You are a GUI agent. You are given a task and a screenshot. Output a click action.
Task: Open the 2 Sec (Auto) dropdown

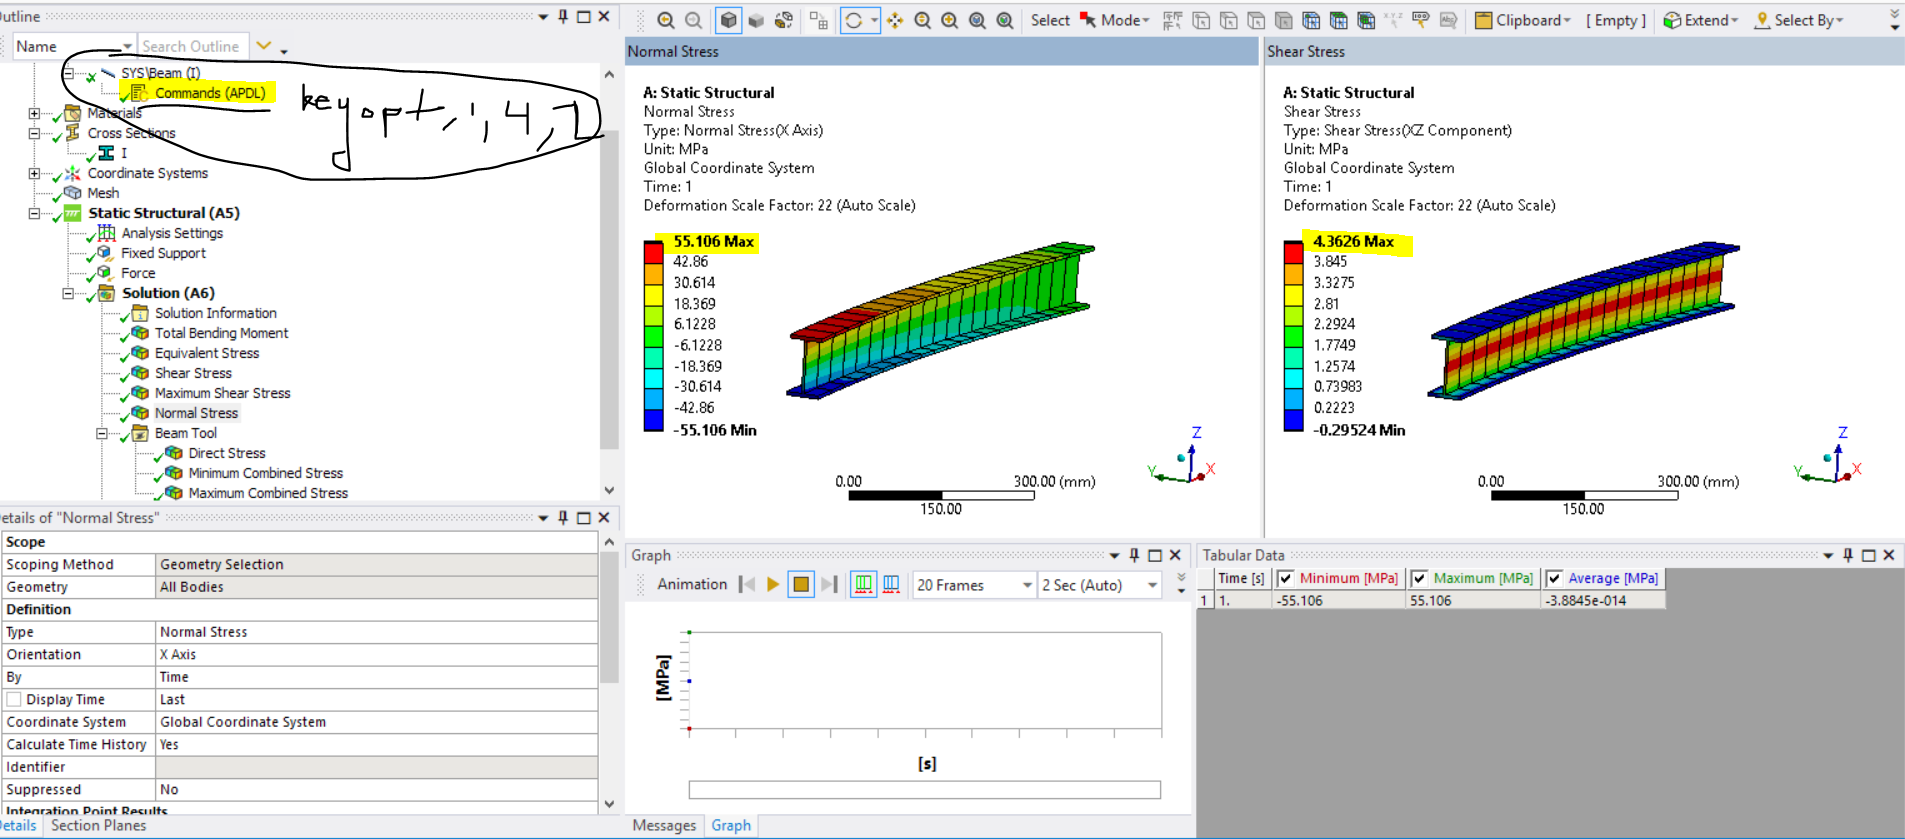[1152, 585]
